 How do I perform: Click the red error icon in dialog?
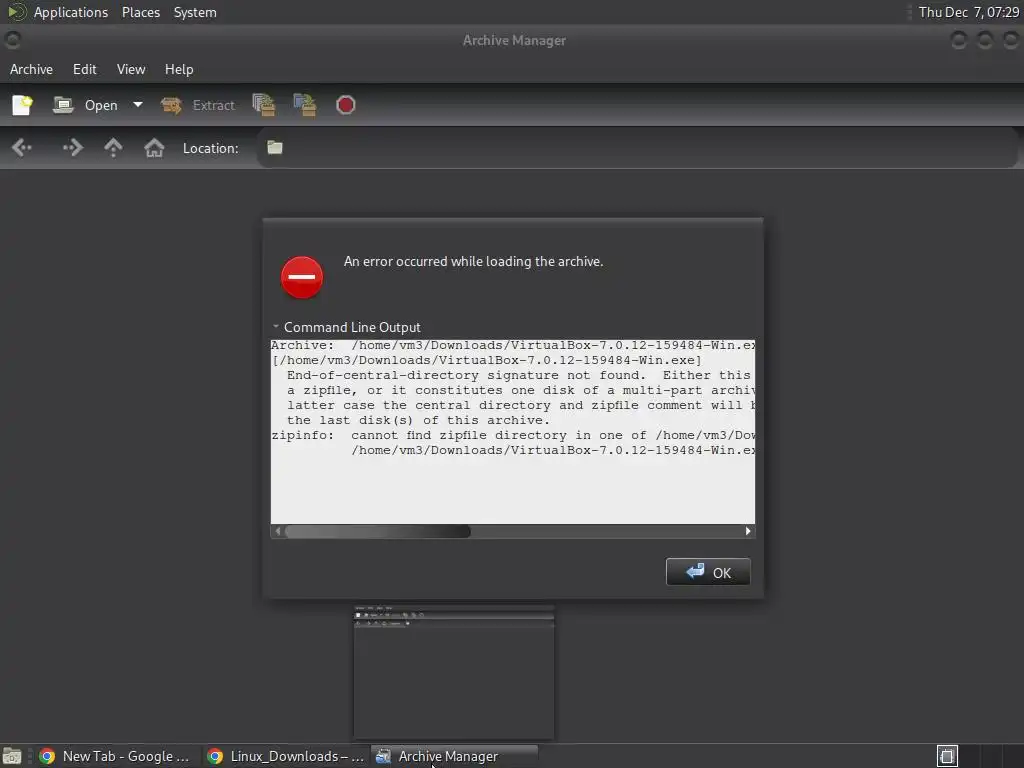[x=302, y=277]
